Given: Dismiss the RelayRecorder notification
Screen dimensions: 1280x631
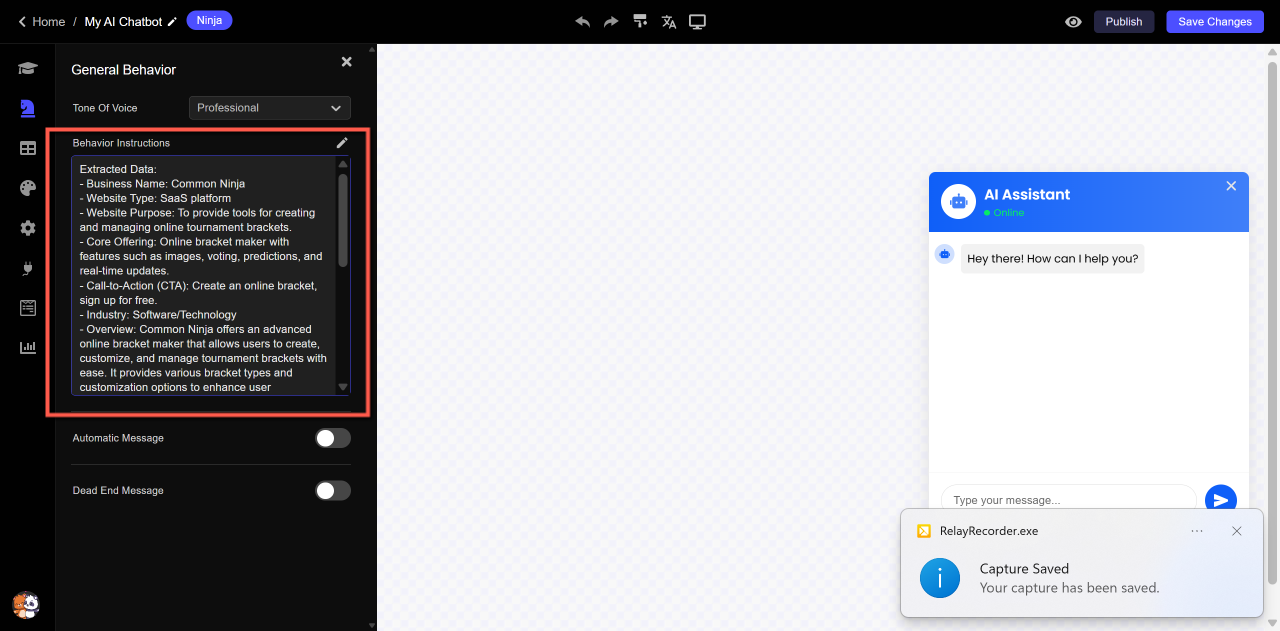Looking at the screenshot, I should [x=1237, y=531].
